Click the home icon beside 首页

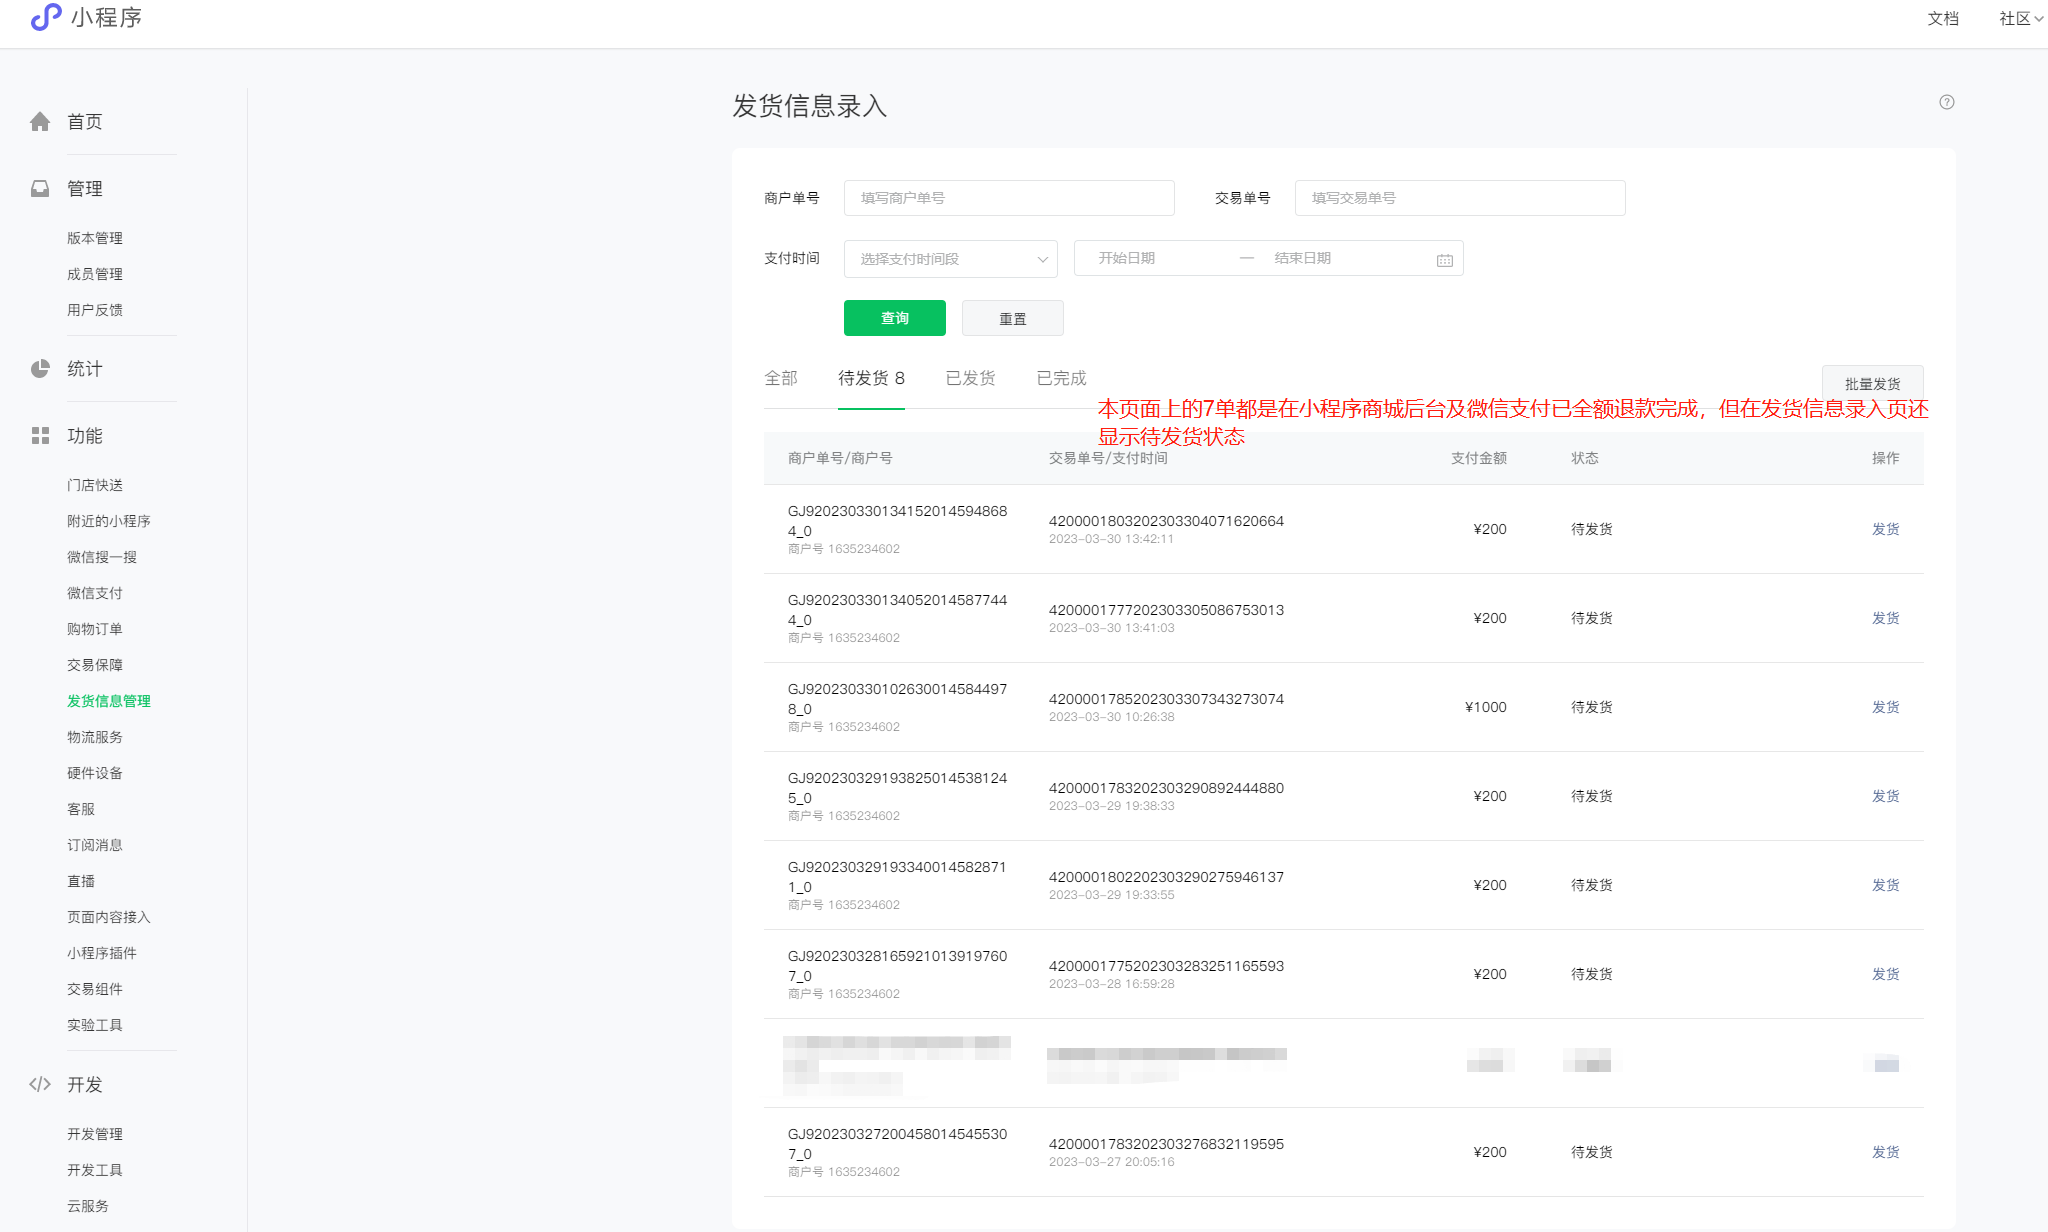pyautogui.click(x=40, y=122)
